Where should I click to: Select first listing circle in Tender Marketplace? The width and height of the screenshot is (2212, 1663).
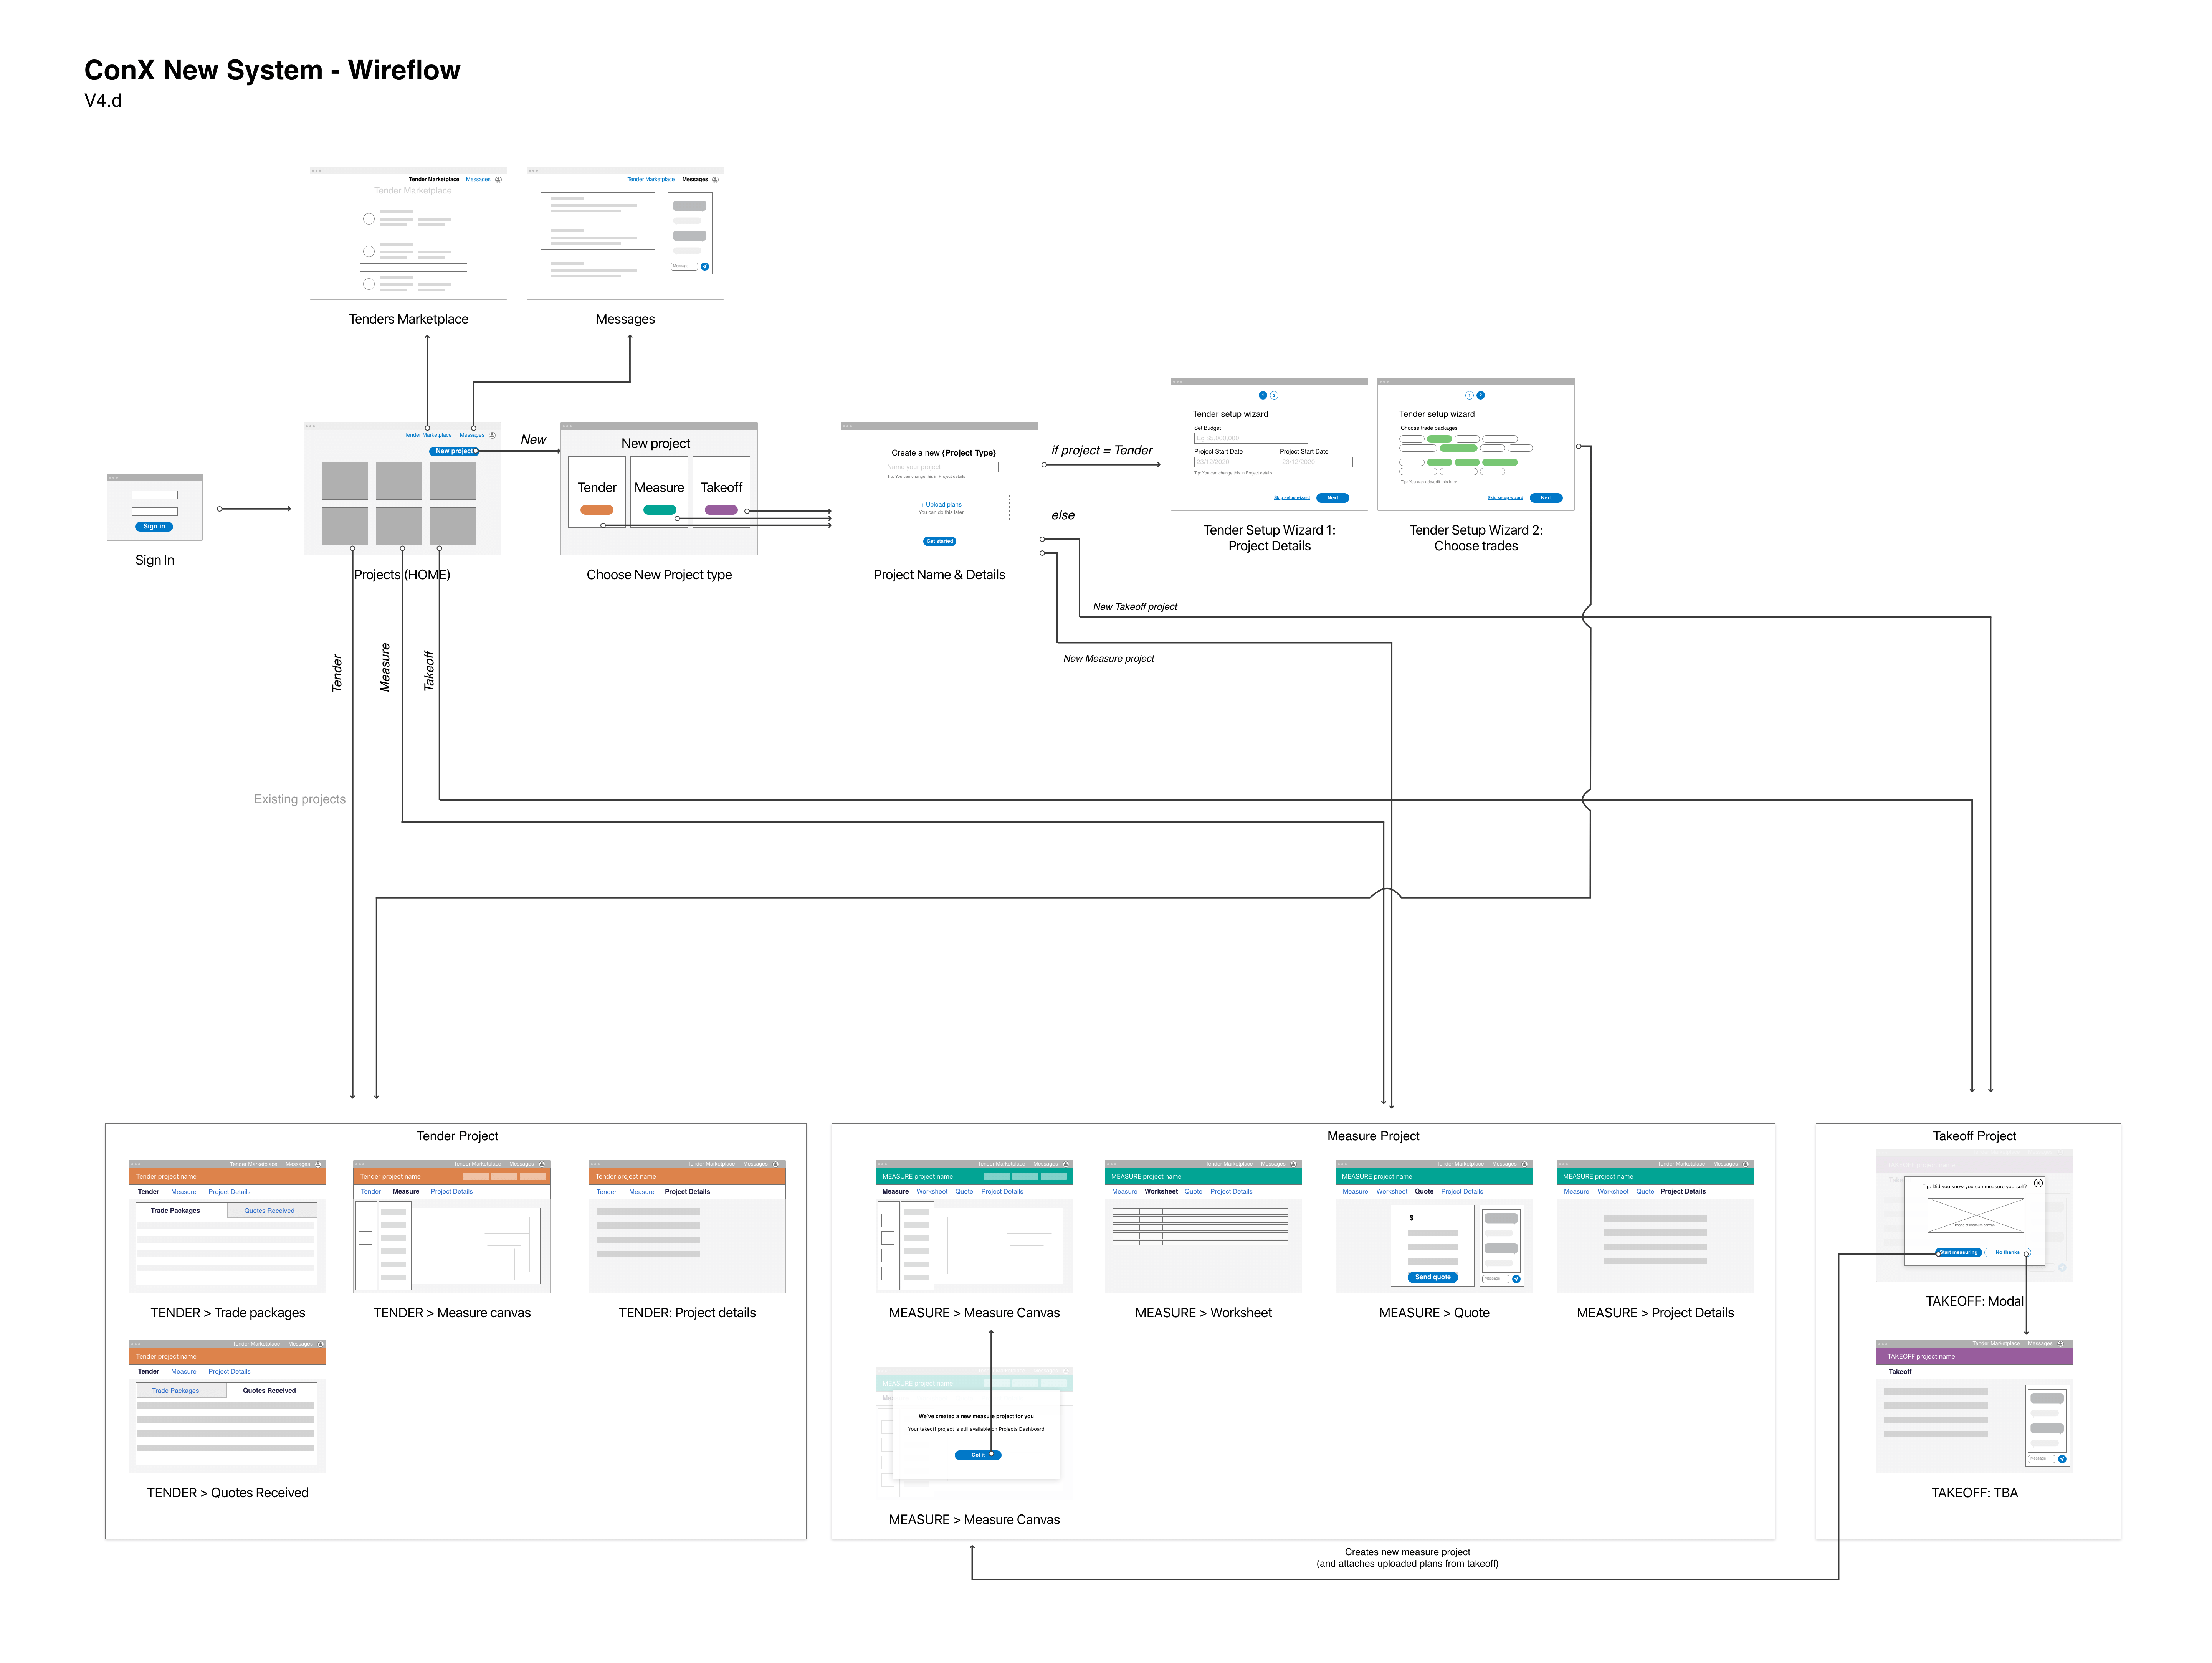pos(369,219)
